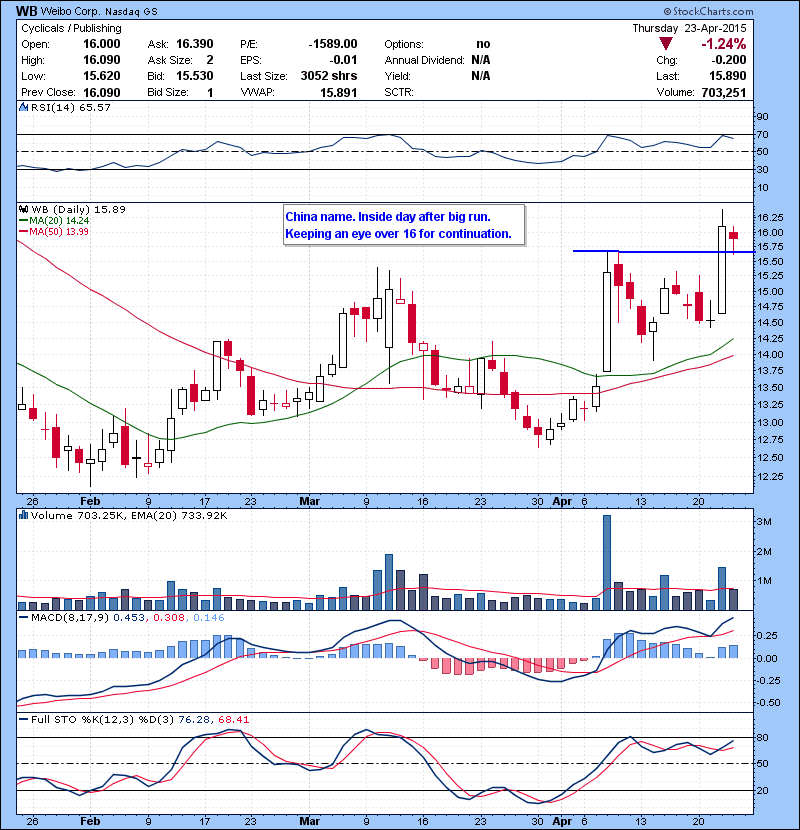Click the Ask price 16.390
Screen dimensions: 800x830
pos(194,44)
